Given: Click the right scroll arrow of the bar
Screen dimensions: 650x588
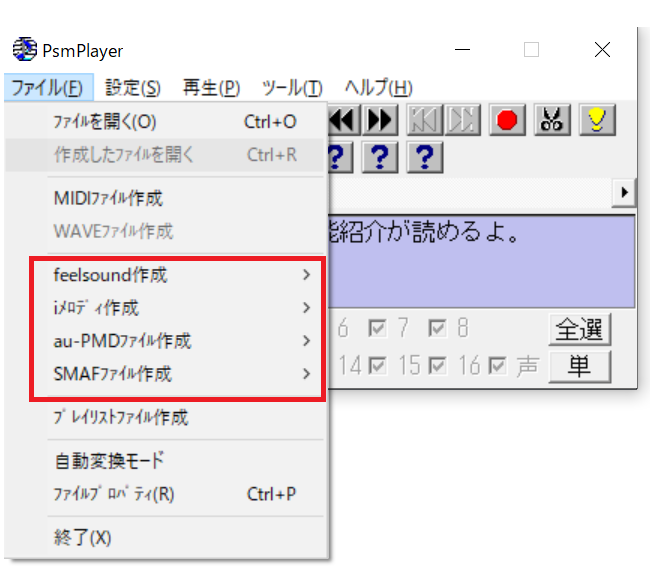Looking at the screenshot, I should (624, 192).
